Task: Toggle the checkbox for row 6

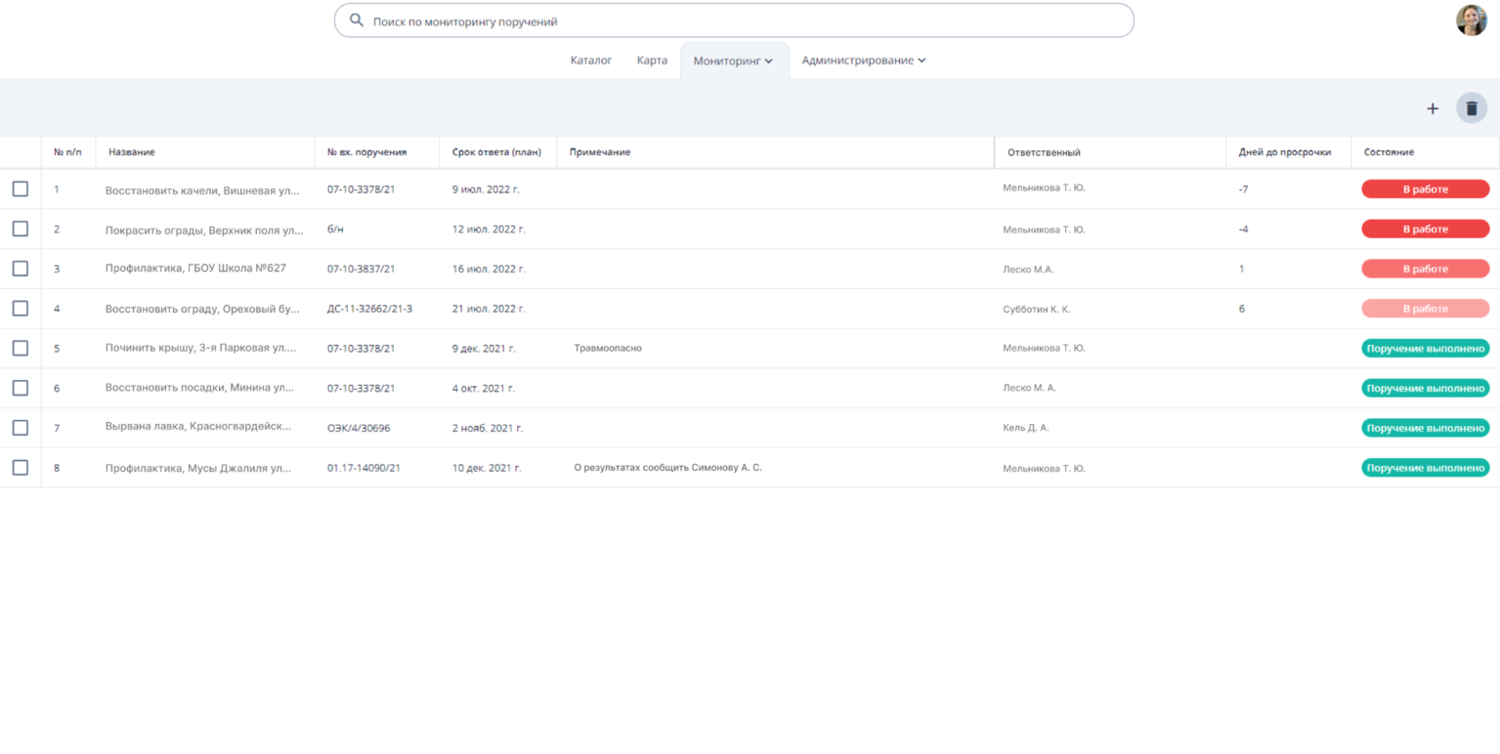Action: click(20, 388)
